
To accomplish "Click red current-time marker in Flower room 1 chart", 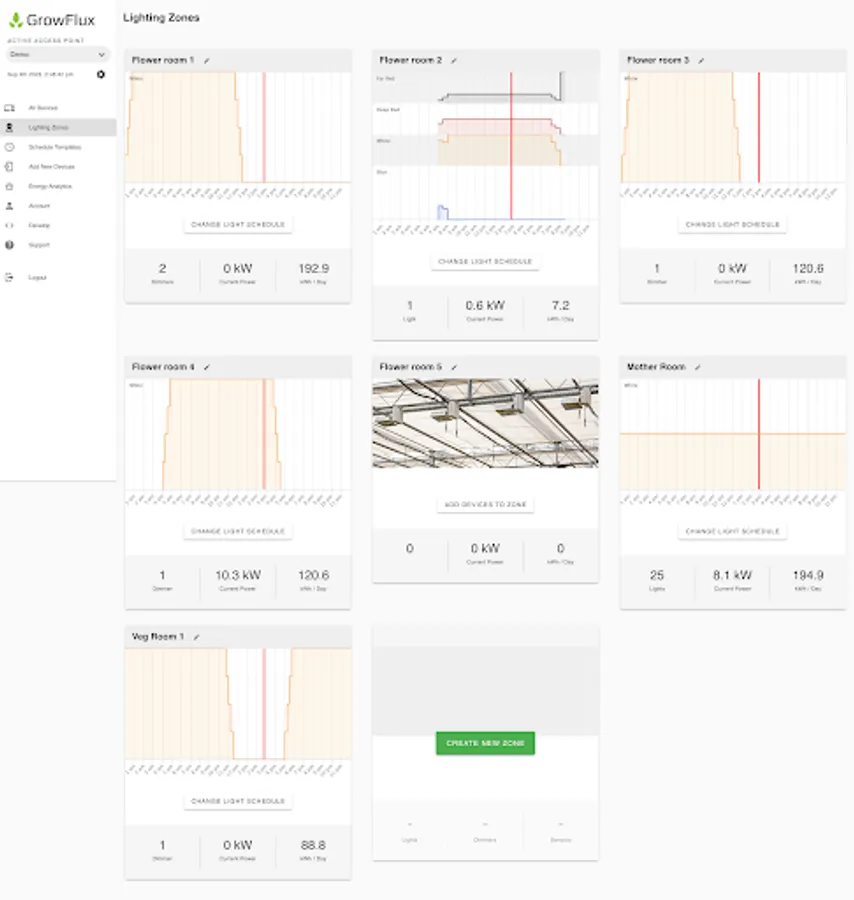I will pyautogui.click(x=264, y=127).
